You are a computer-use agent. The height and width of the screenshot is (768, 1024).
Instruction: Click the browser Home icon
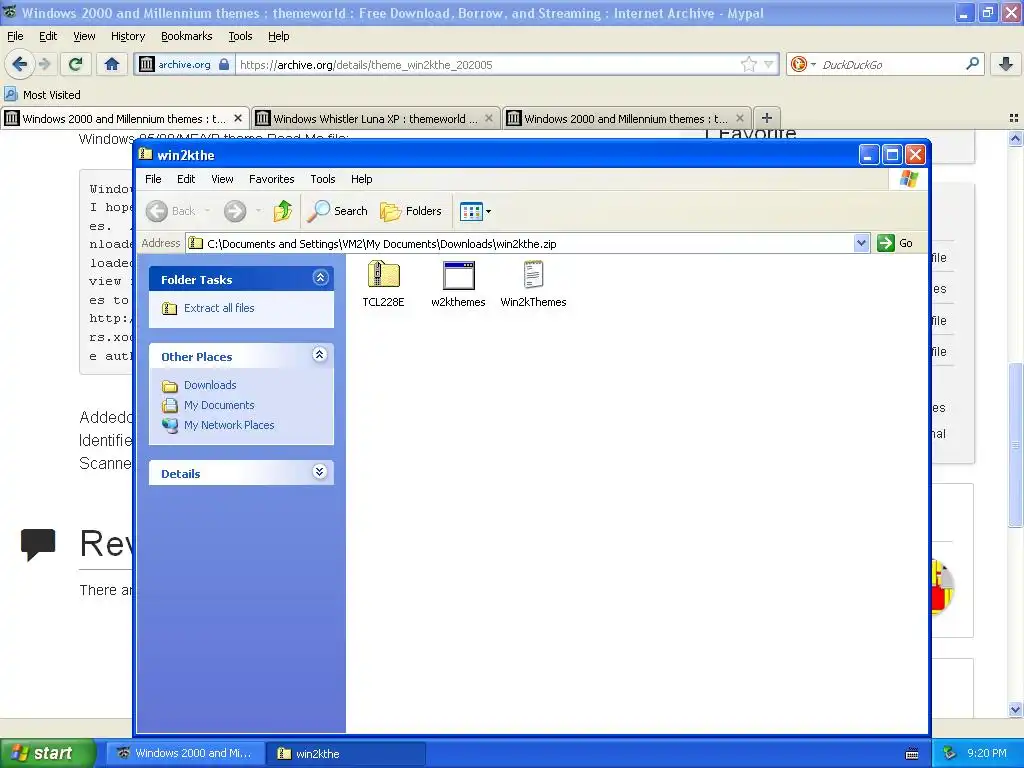[112, 64]
